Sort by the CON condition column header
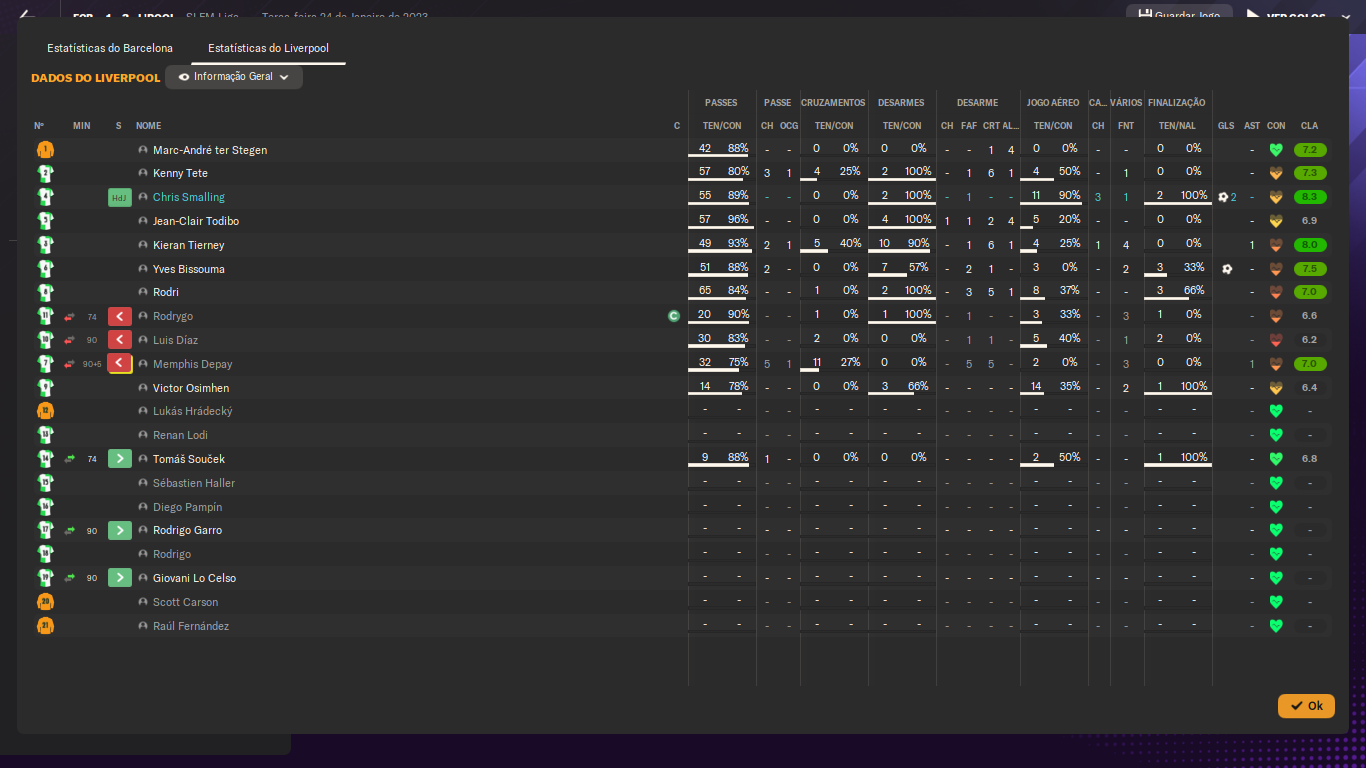Image resolution: width=1366 pixels, height=768 pixels. pyautogui.click(x=1276, y=126)
